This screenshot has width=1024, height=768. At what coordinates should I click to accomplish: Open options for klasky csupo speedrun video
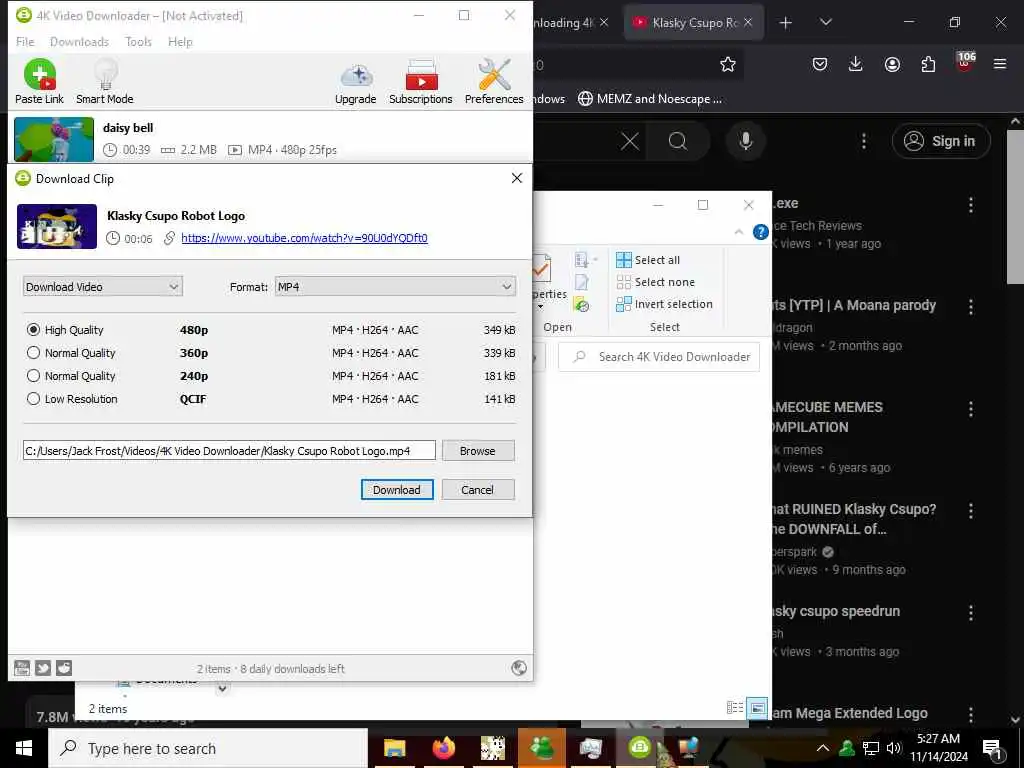pyautogui.click(x=971, y=613)
